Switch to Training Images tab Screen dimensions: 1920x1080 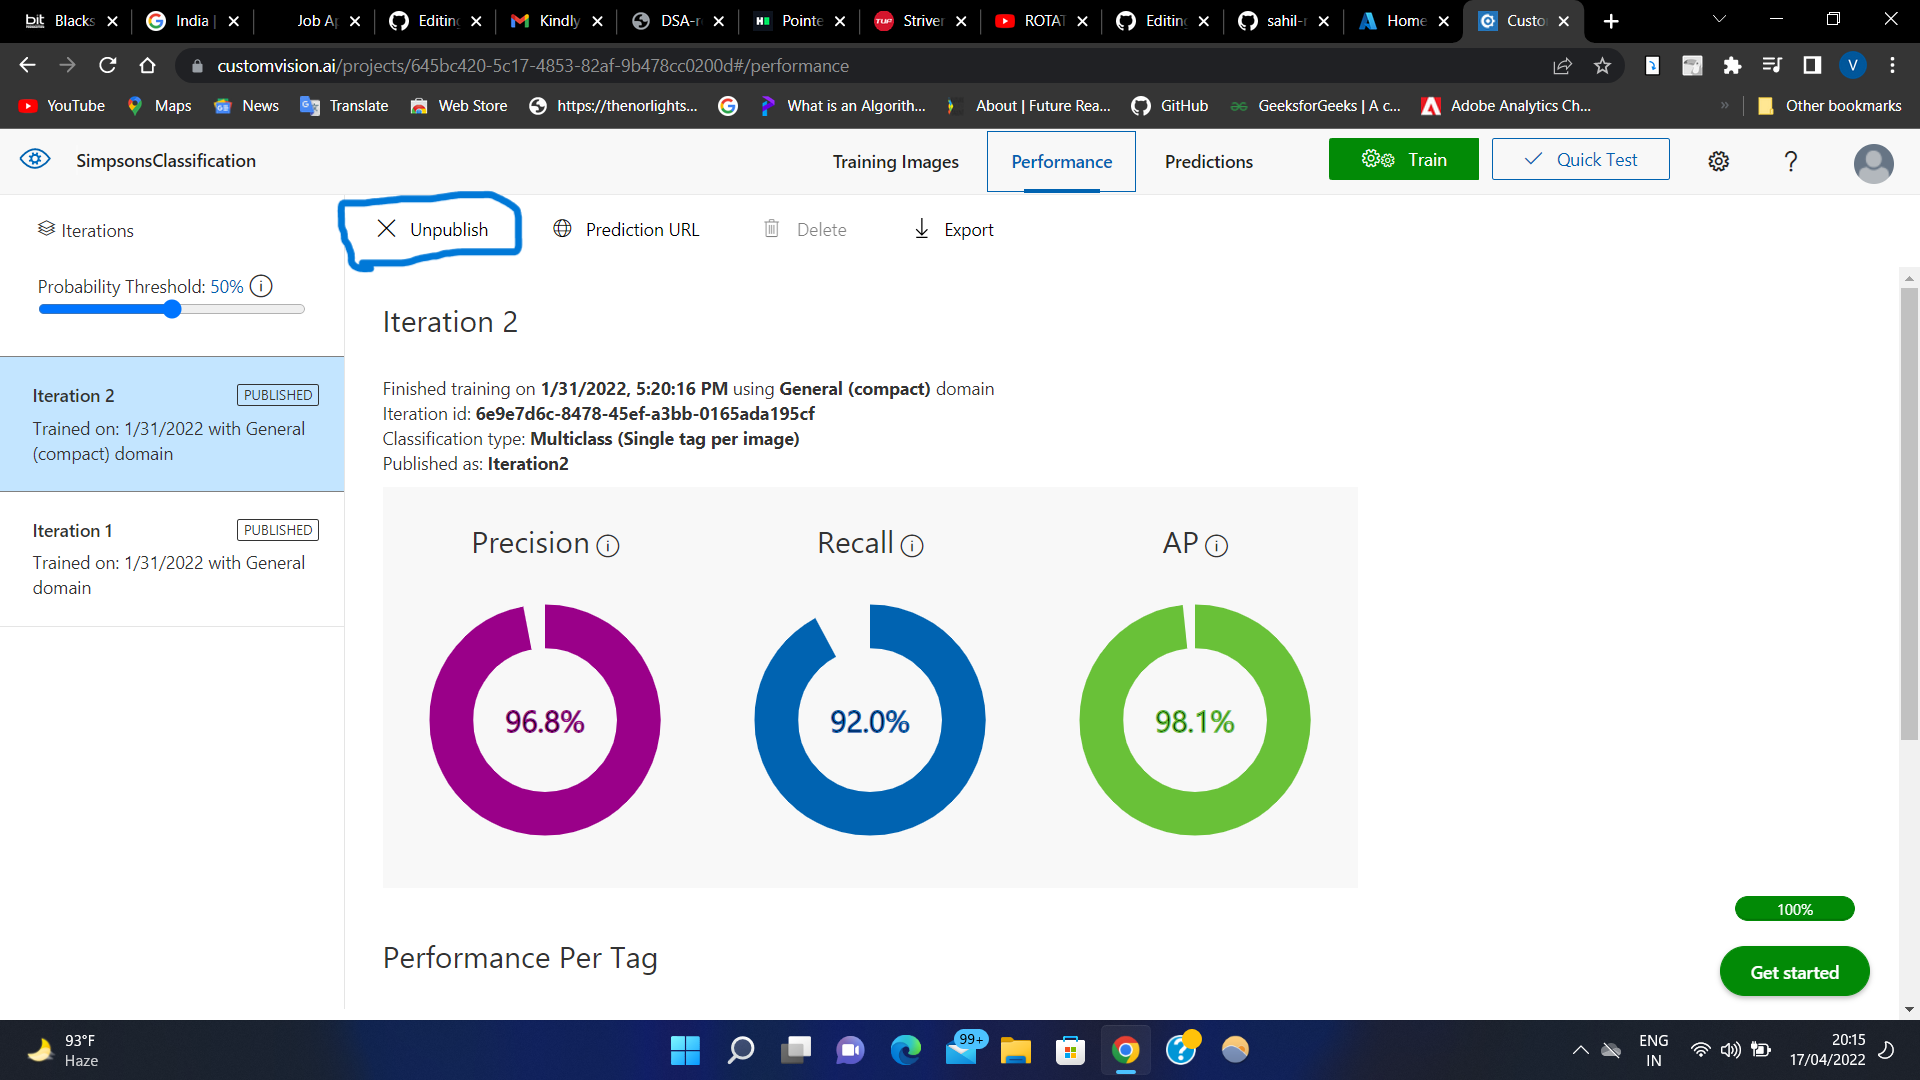pyautogui.click(x=895, y=162)
